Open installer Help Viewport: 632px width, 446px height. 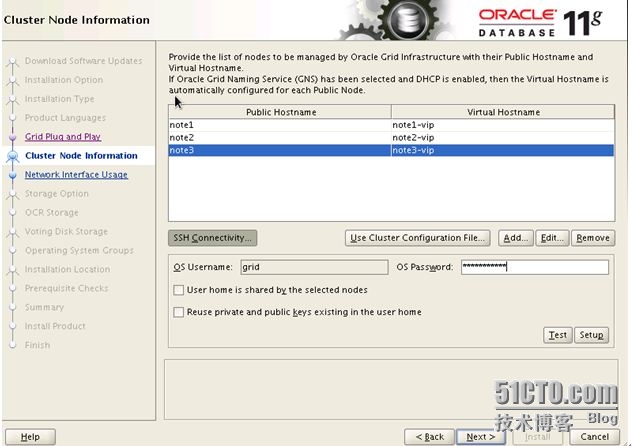(30, 437)
